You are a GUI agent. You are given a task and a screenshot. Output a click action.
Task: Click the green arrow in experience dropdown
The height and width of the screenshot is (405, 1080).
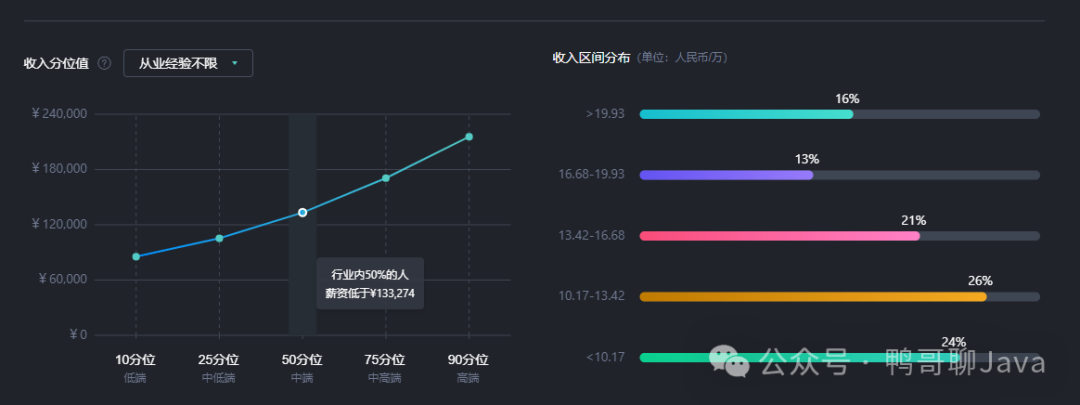(234, 63)
